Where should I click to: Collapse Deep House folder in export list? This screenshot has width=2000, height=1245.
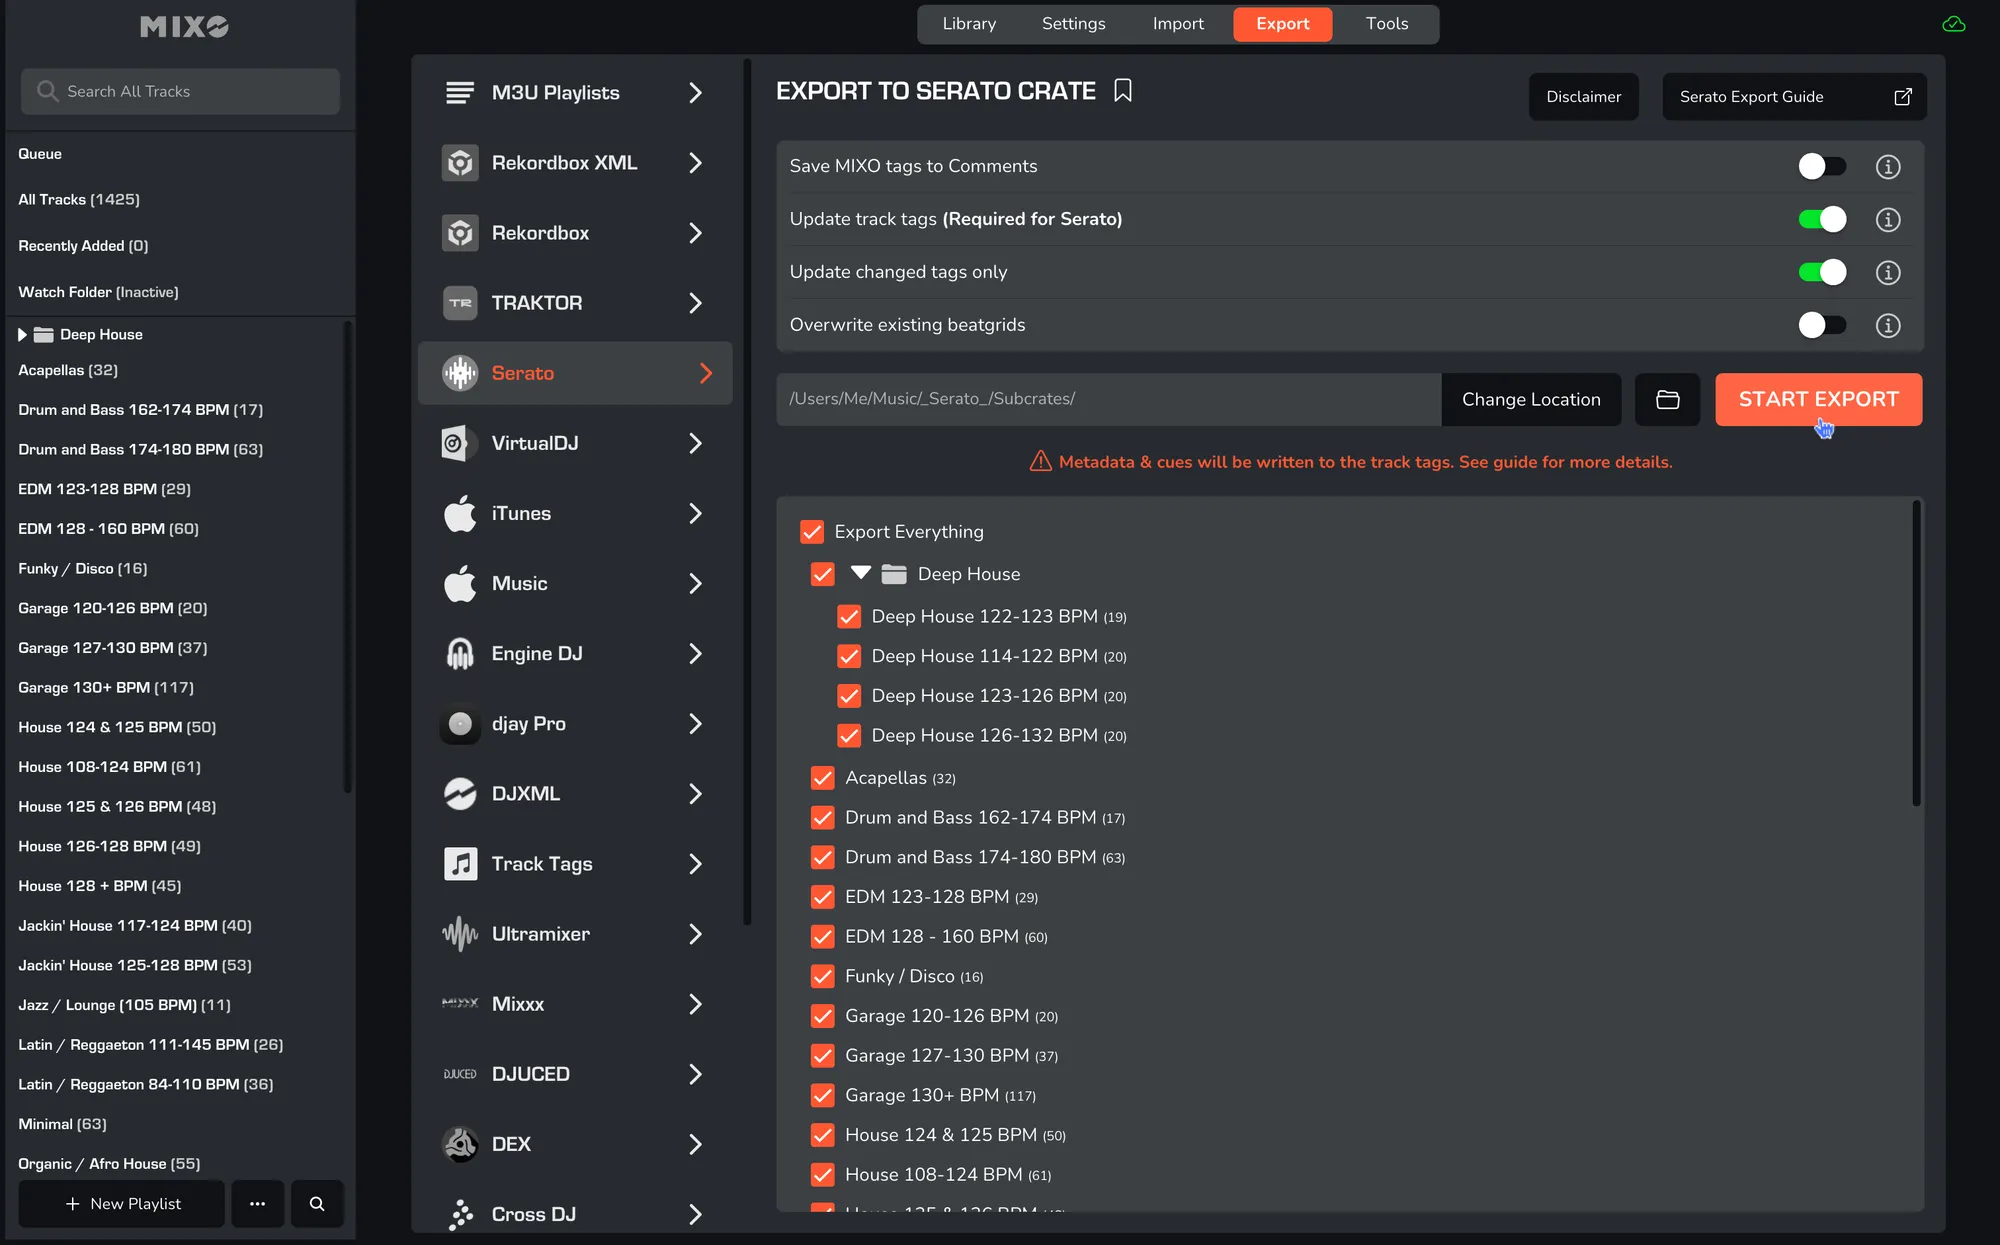pos(860,573)
